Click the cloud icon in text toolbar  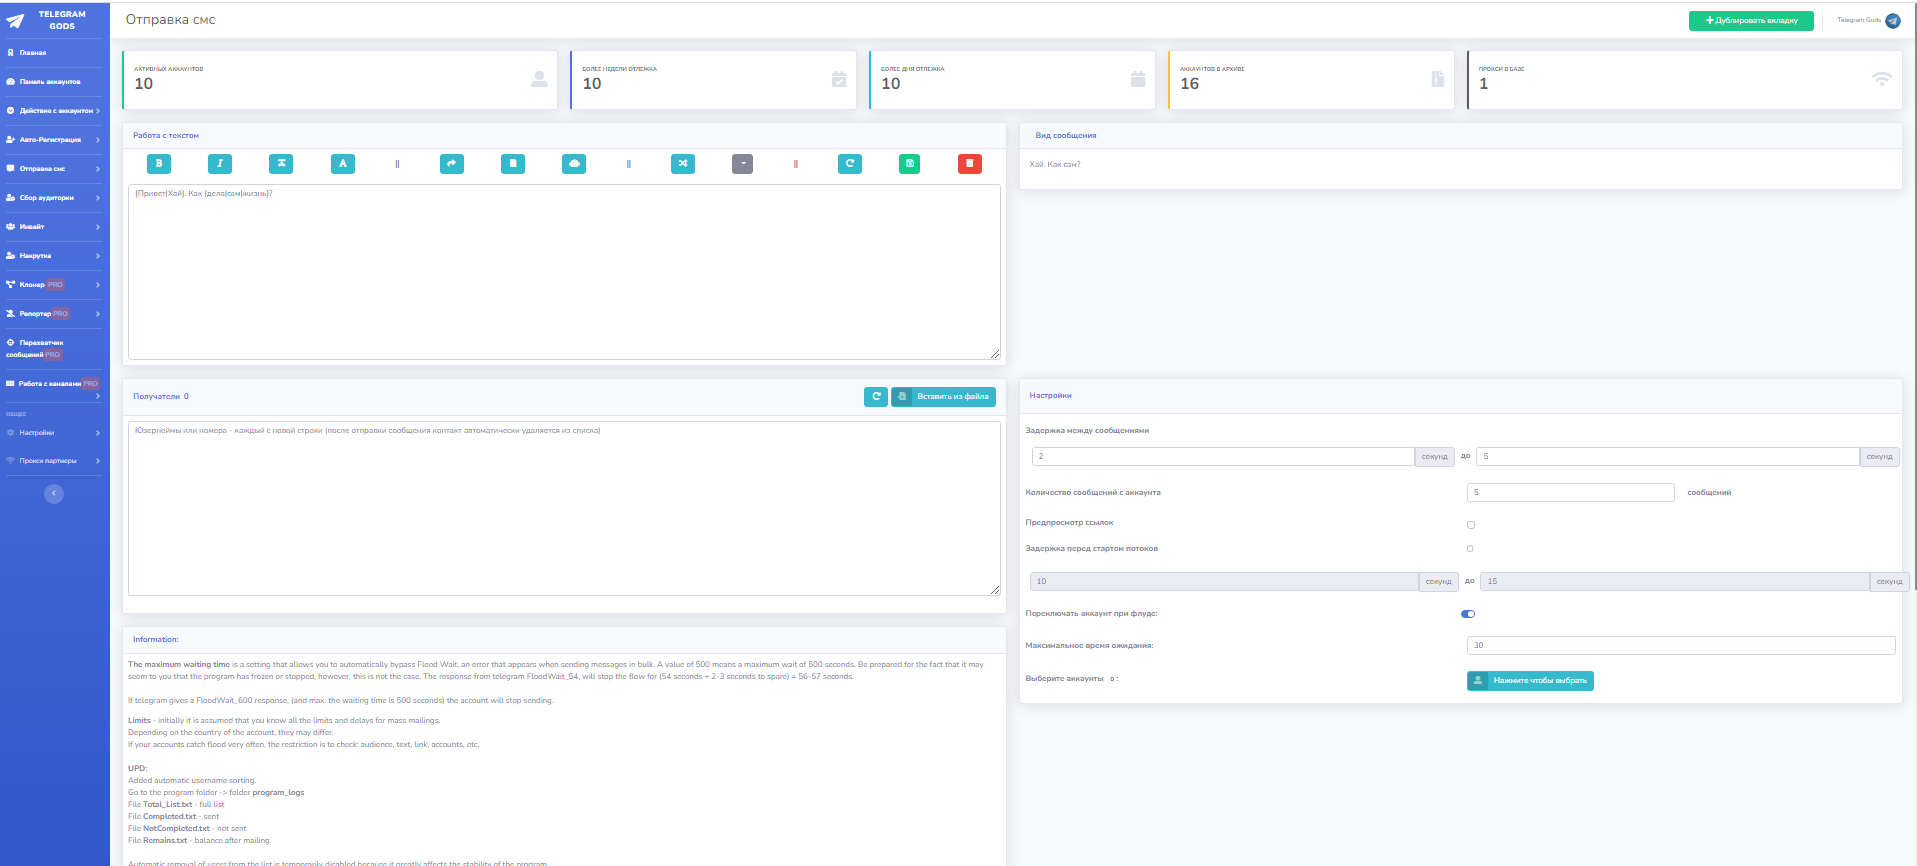[574, 164]
